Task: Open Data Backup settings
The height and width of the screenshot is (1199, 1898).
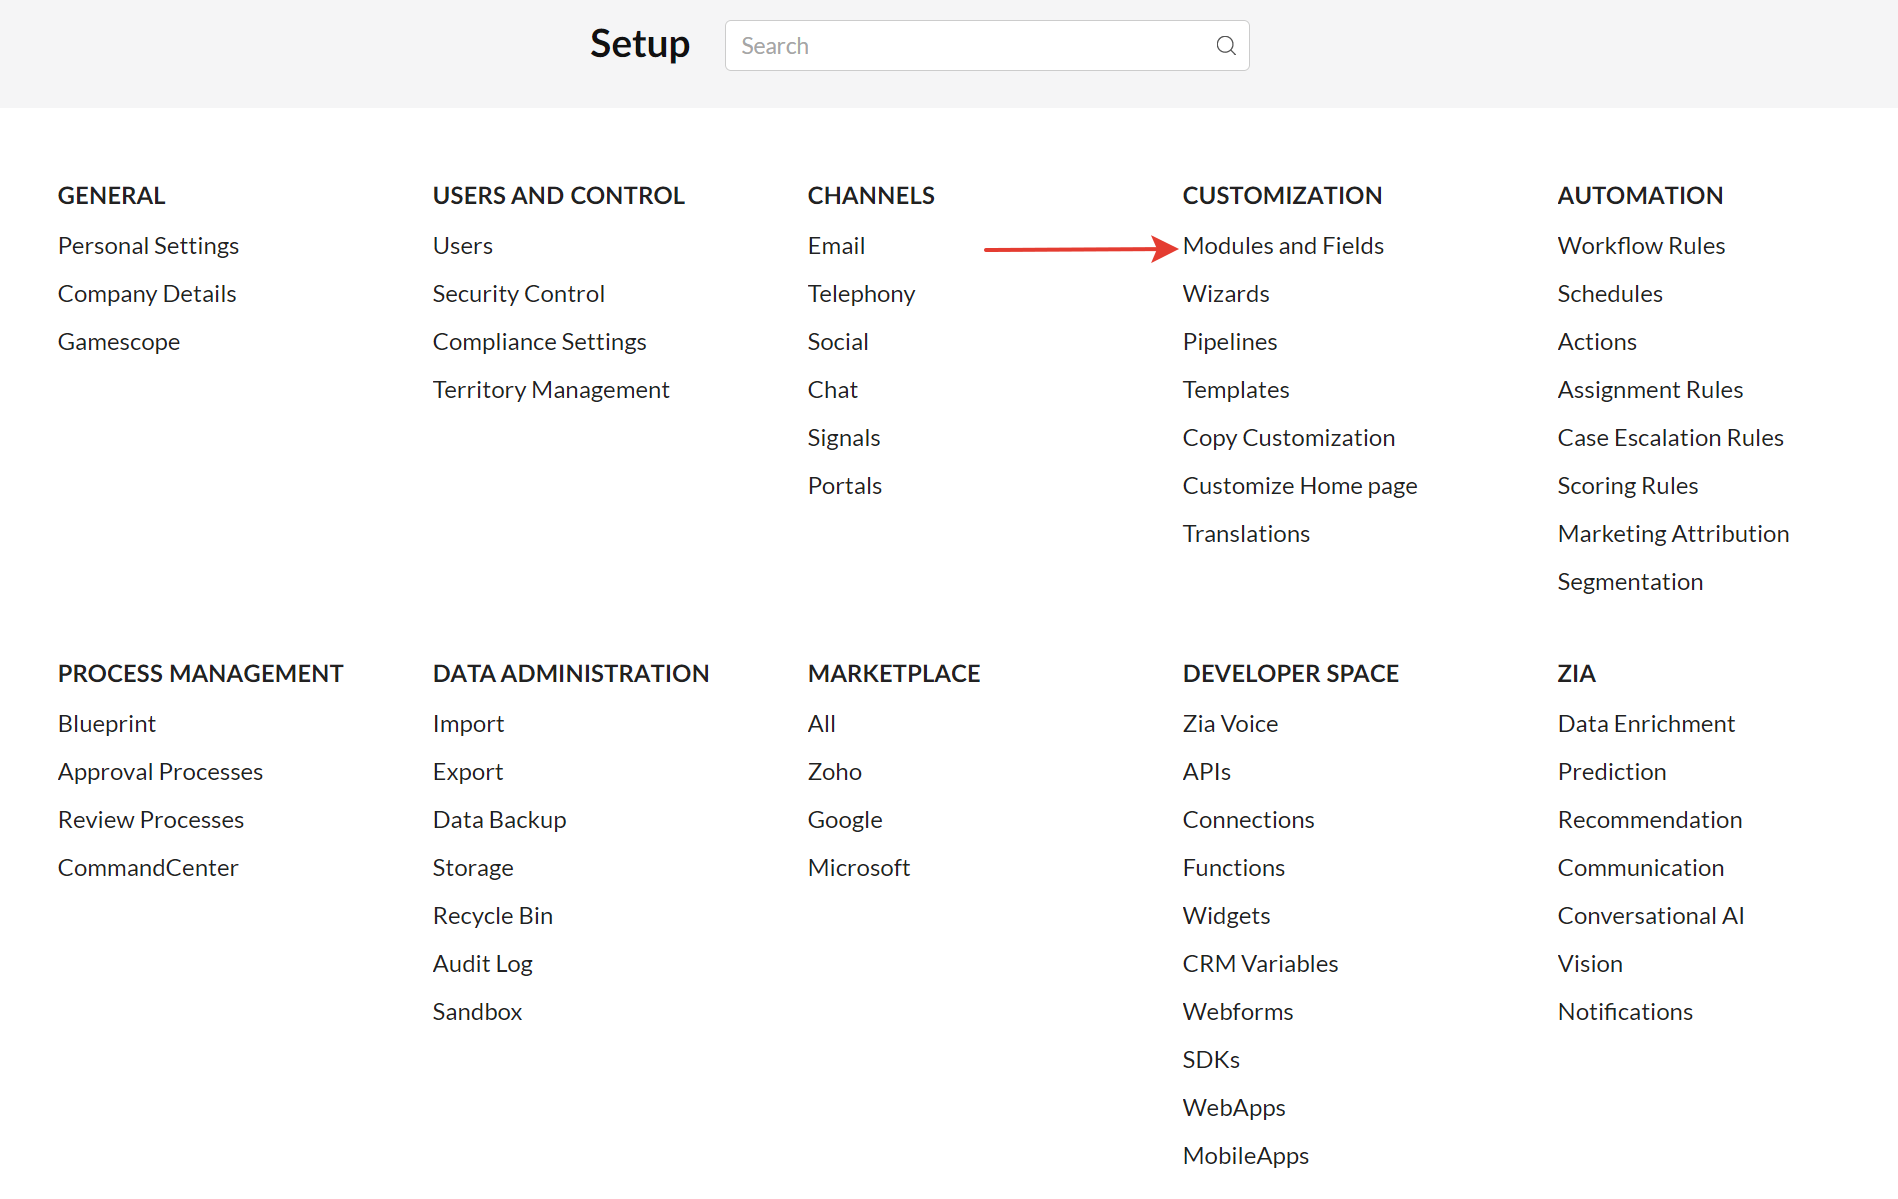Action: click(x=499, y=820)
